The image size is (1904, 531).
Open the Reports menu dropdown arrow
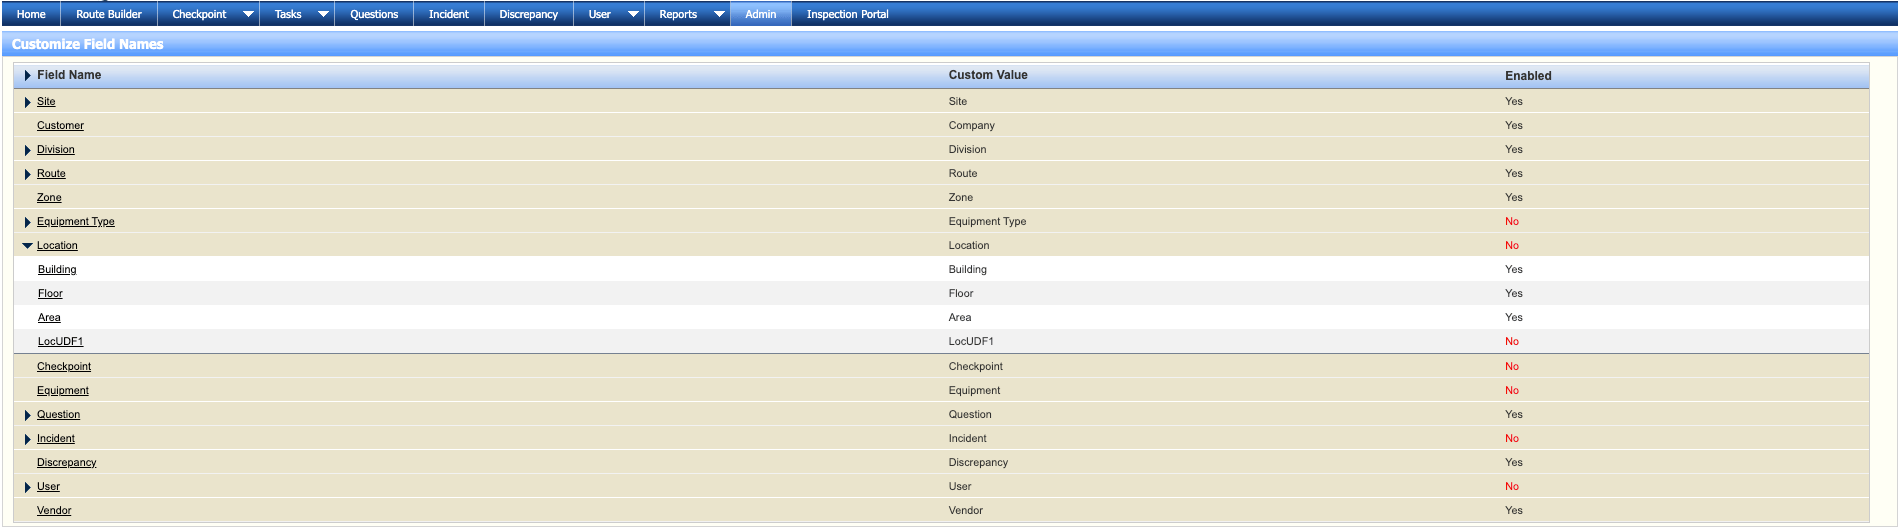pos(719,14)
